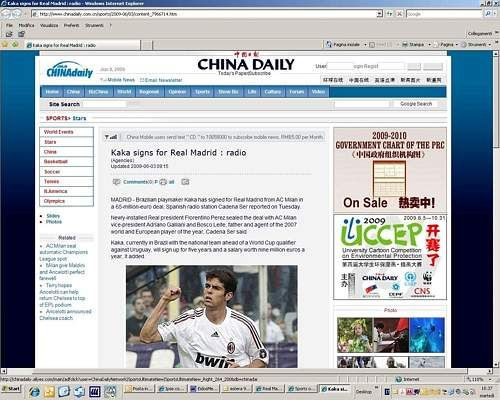Expand Pagina iniziale dropdown arrow

tap(365, 45)
